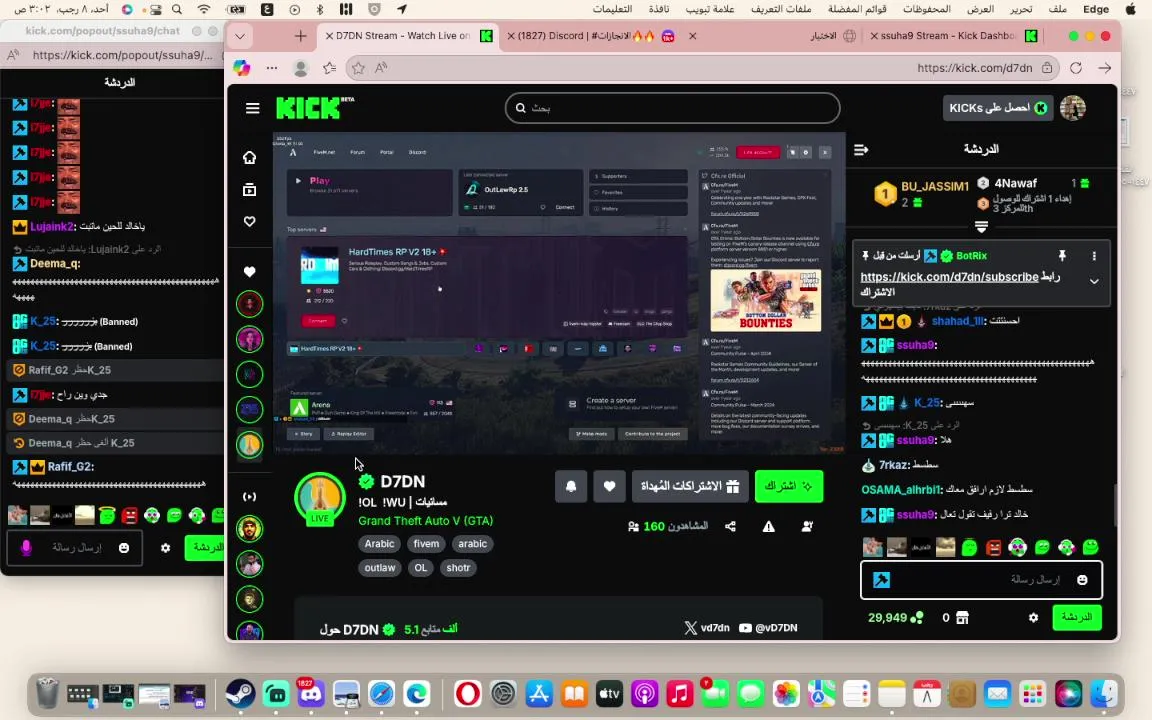This screenshot has height=720, width=1152.
Task: Open @vD7DN YouTube link
Action: click(x=768, y=627)
